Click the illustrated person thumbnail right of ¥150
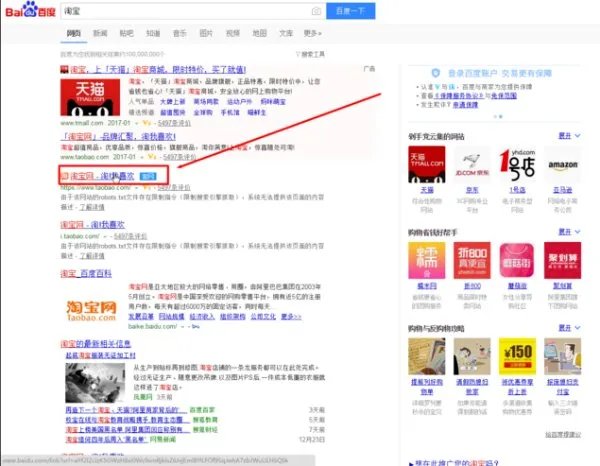 click(x=562, y=356)
